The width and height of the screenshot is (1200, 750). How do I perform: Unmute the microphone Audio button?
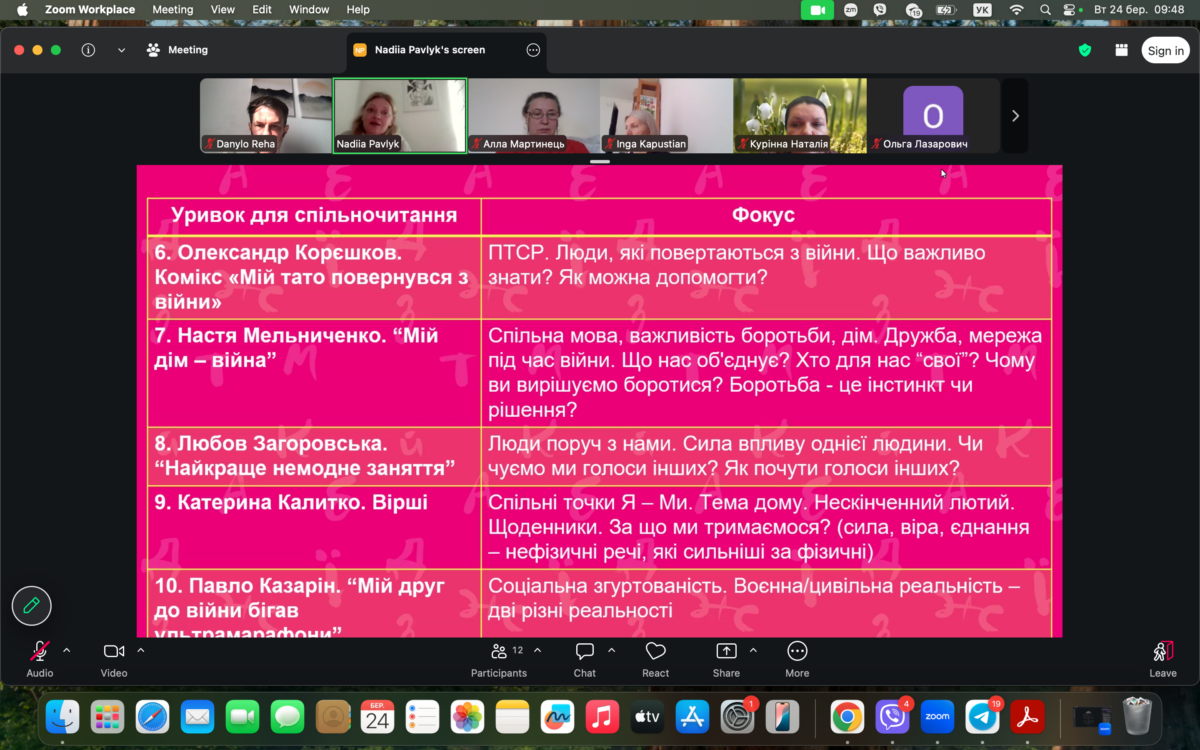point(40,657)
